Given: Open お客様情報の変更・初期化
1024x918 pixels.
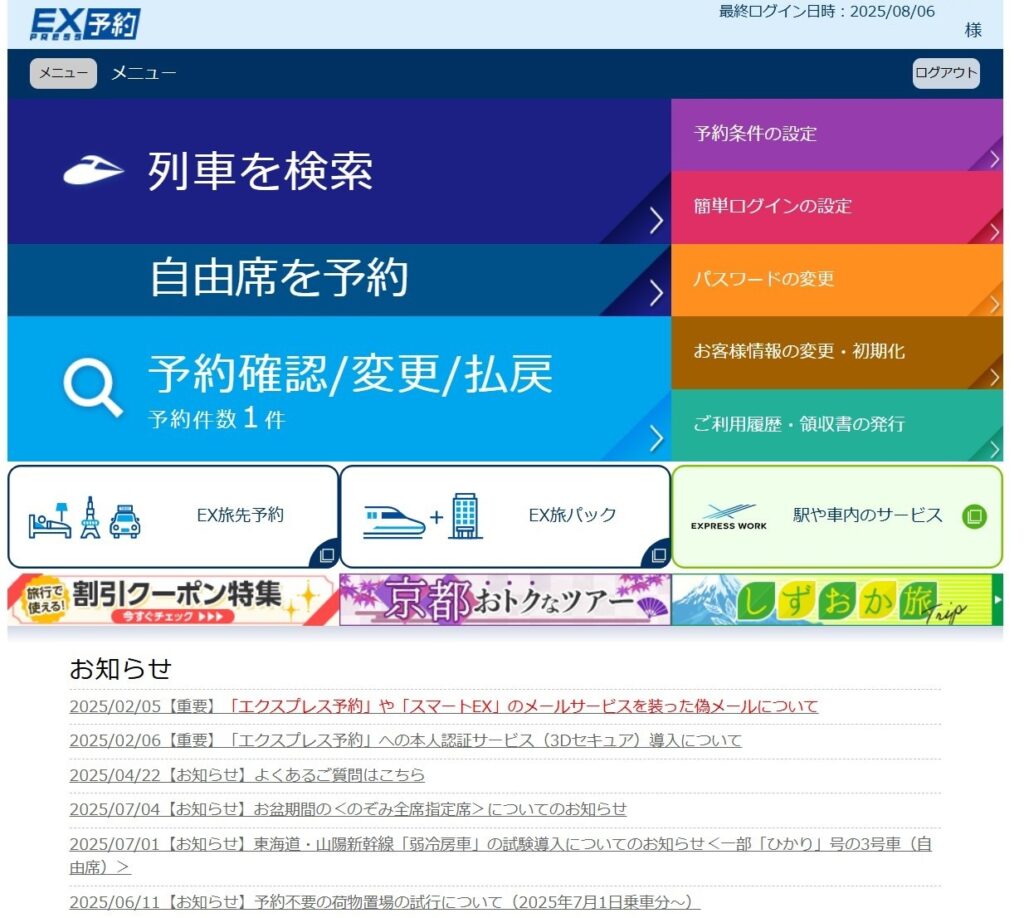Looking at the screenshot, I should (836, 352).
